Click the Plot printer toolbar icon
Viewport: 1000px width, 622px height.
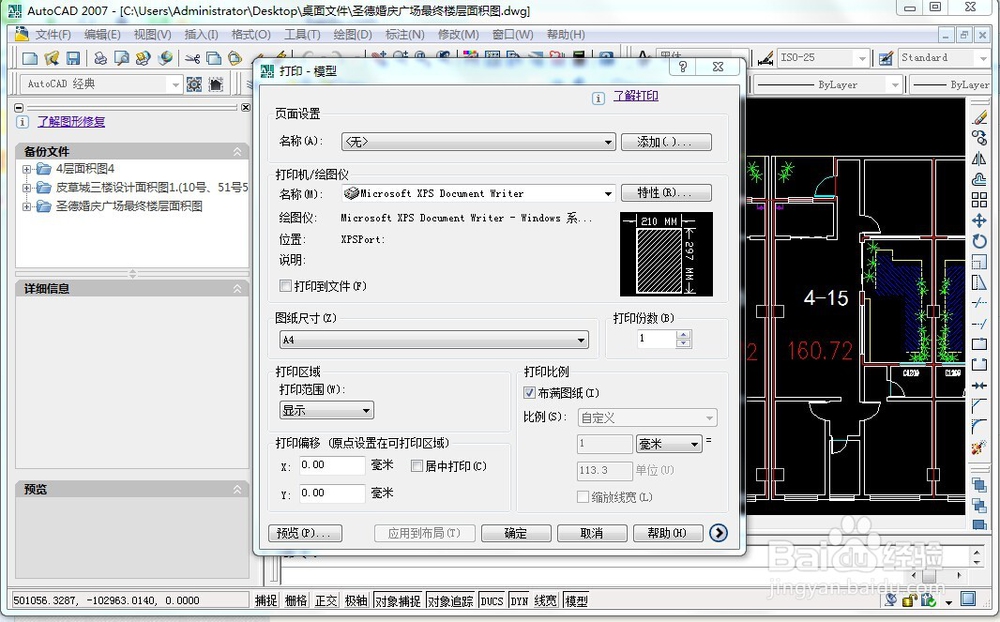(100, 59)
